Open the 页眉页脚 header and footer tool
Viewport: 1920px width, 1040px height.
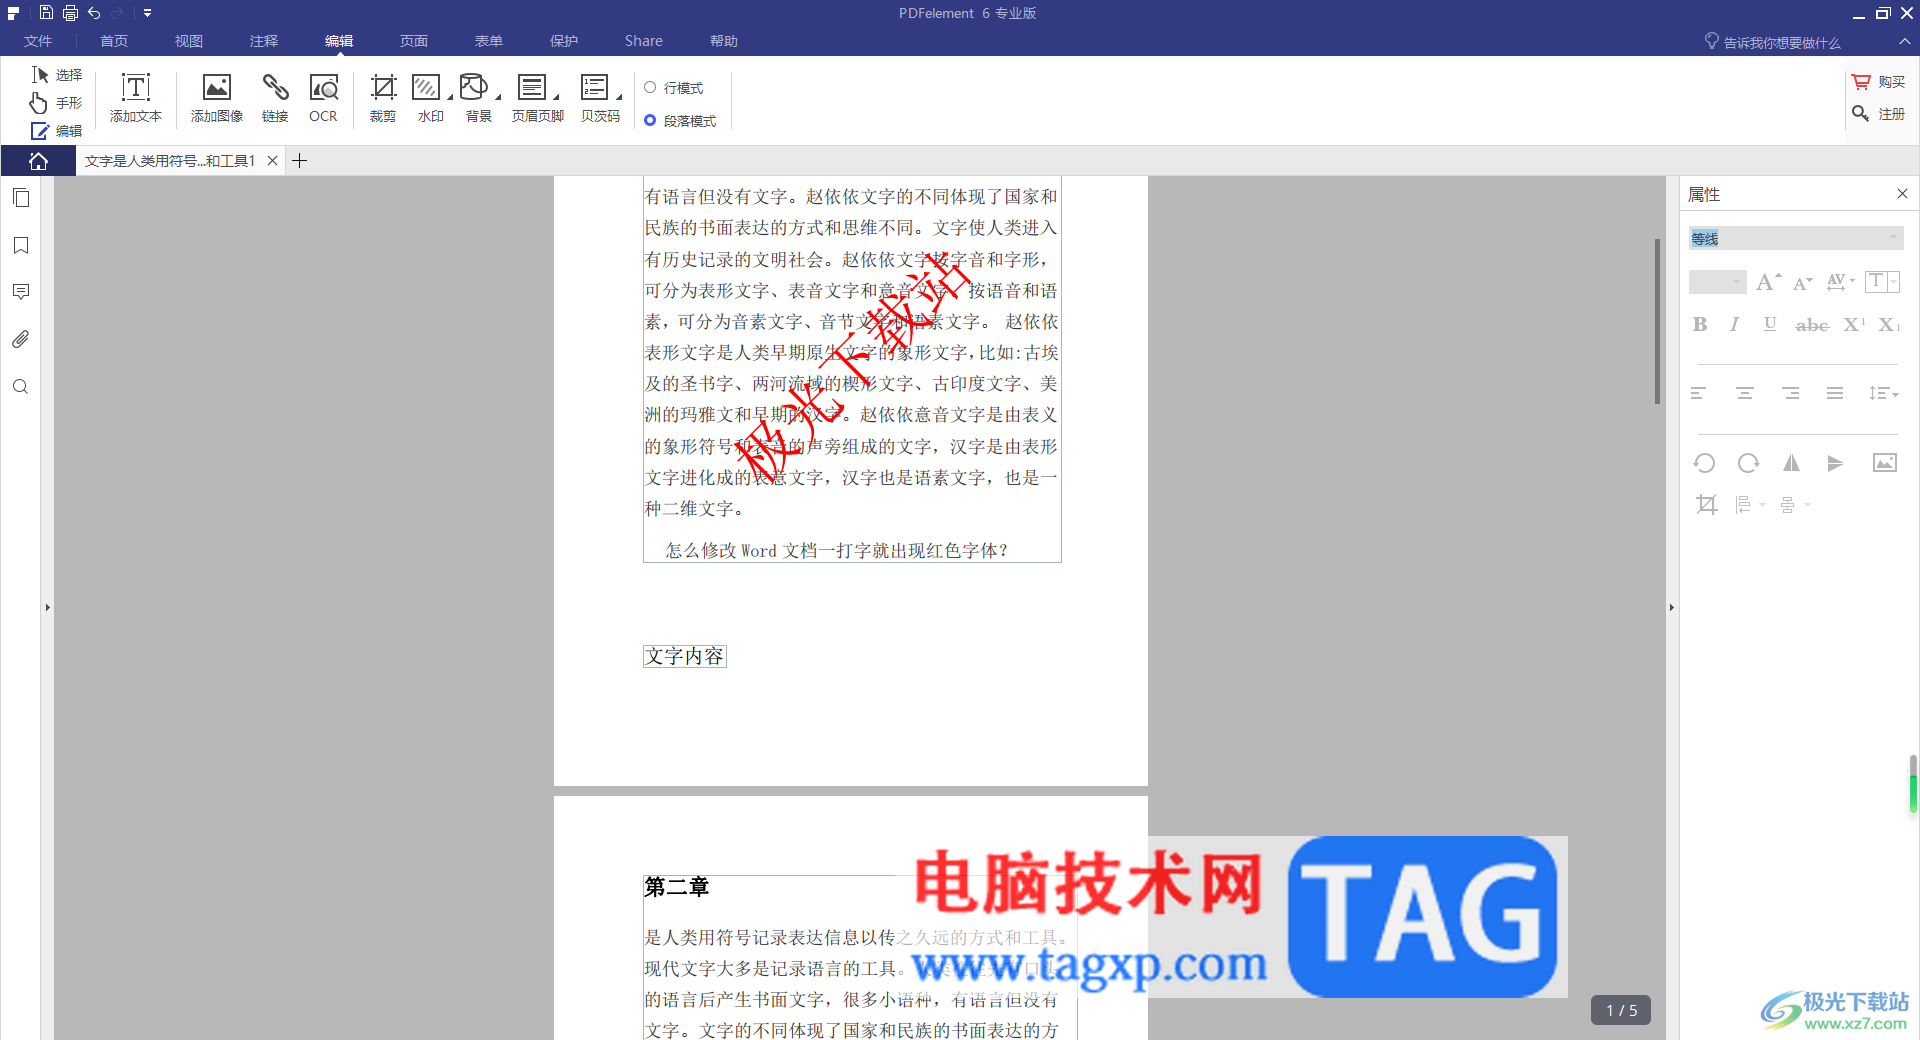point(538,98)
